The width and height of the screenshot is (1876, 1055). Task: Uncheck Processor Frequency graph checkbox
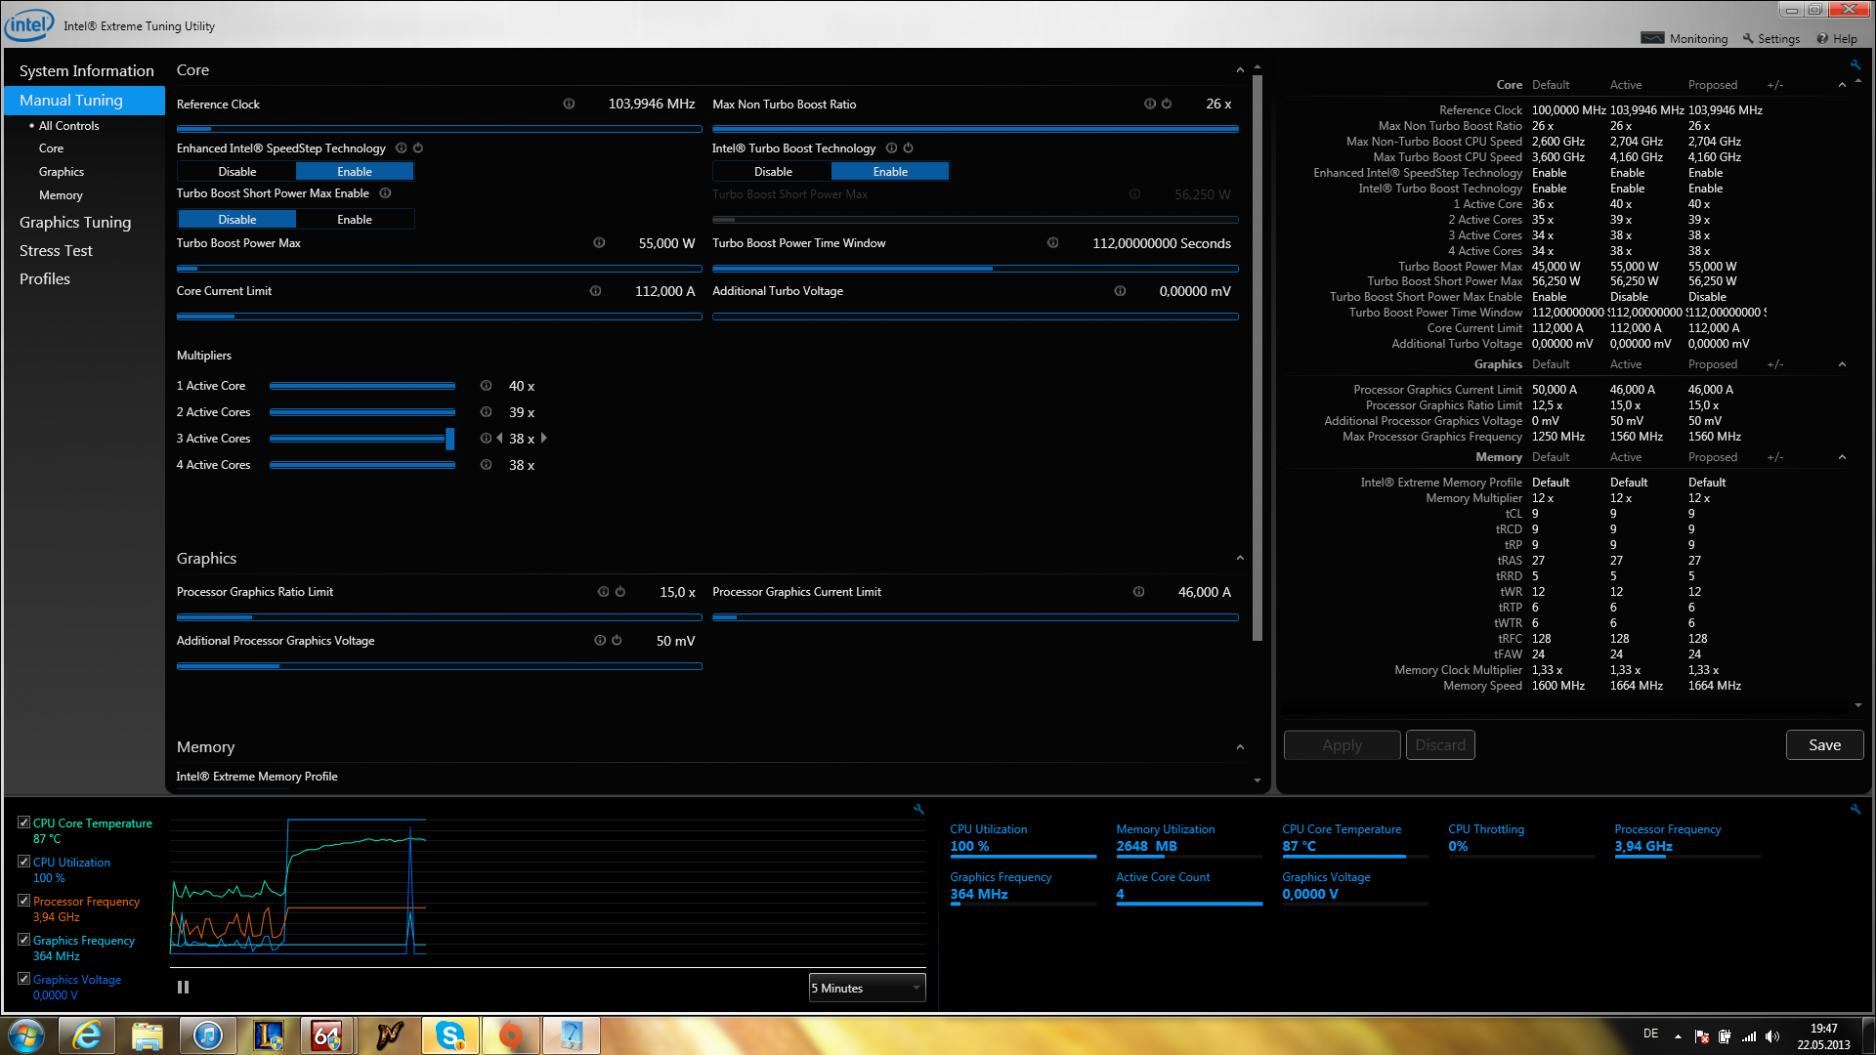(24, 901)
